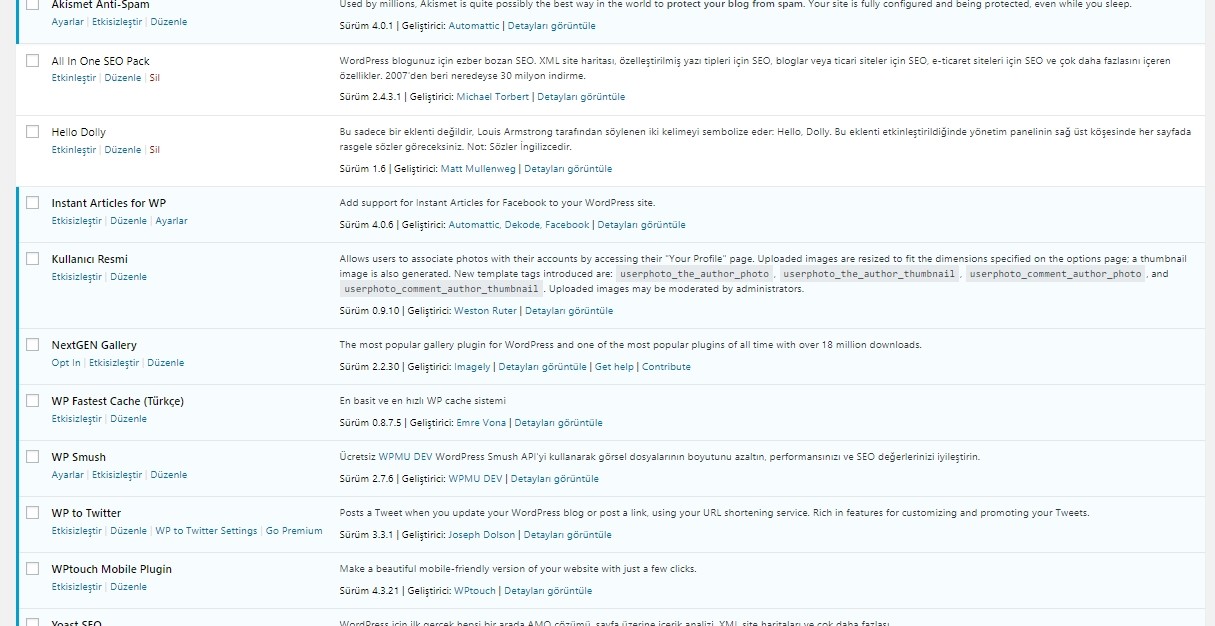The width and height of the screenshot is (1215, 626).
Task: Open the Imagely developer link
Action: point(472,367)
